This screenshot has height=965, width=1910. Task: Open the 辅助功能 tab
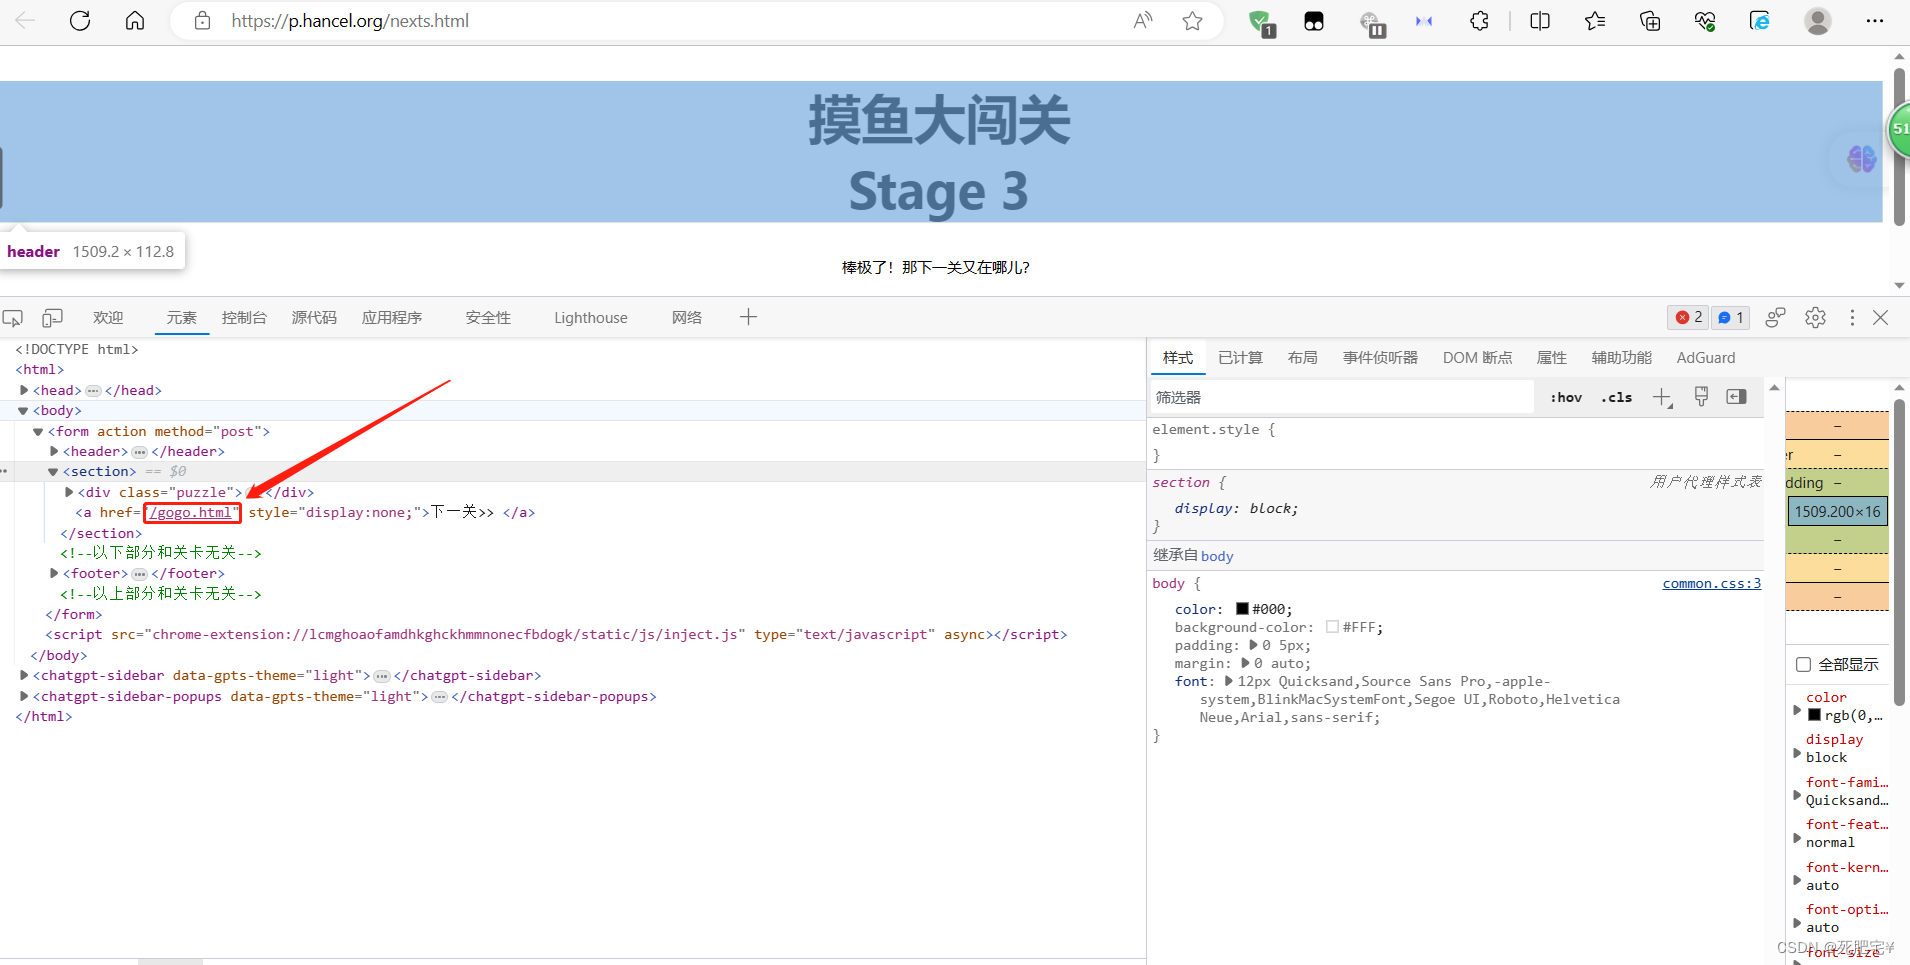[1621, 358]
